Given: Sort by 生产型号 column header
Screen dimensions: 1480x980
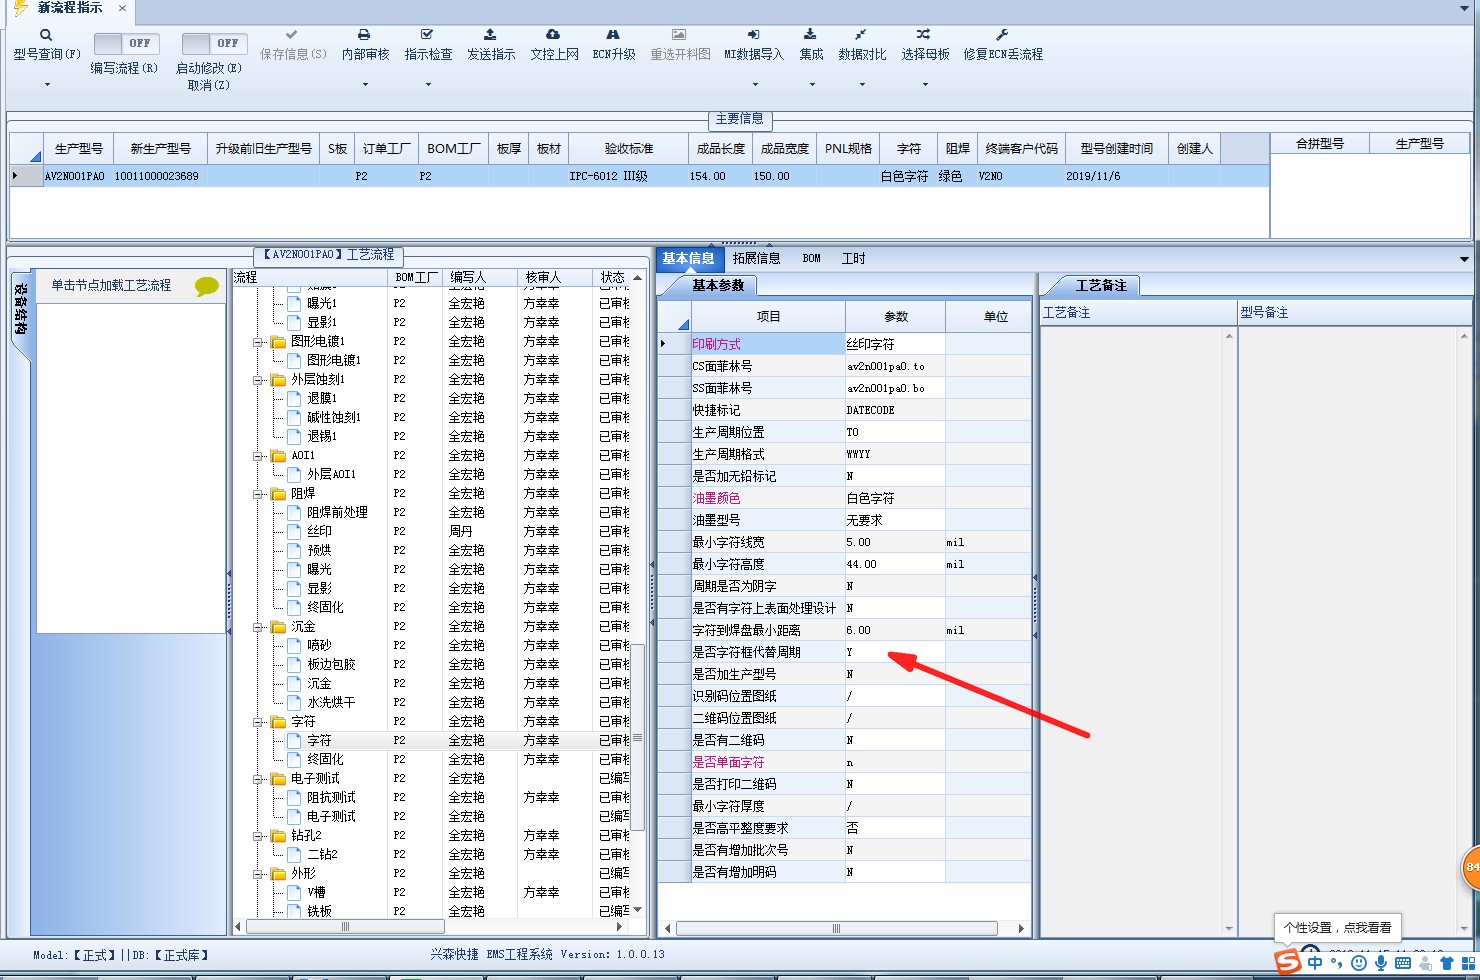Looking at the screenshot, I should click(78, 148).
